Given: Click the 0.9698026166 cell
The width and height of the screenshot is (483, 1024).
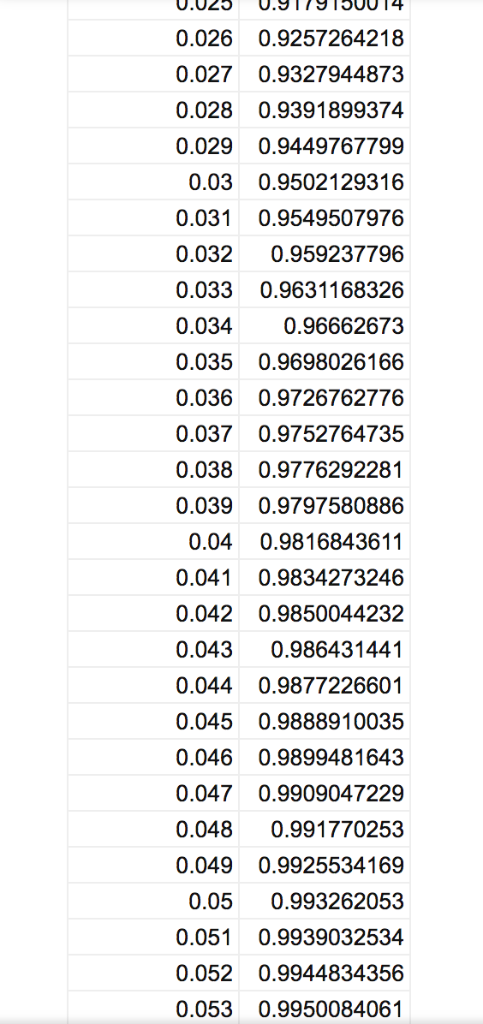Looking at the screenshot, I should pyautogui.click(x=324, y=361).
